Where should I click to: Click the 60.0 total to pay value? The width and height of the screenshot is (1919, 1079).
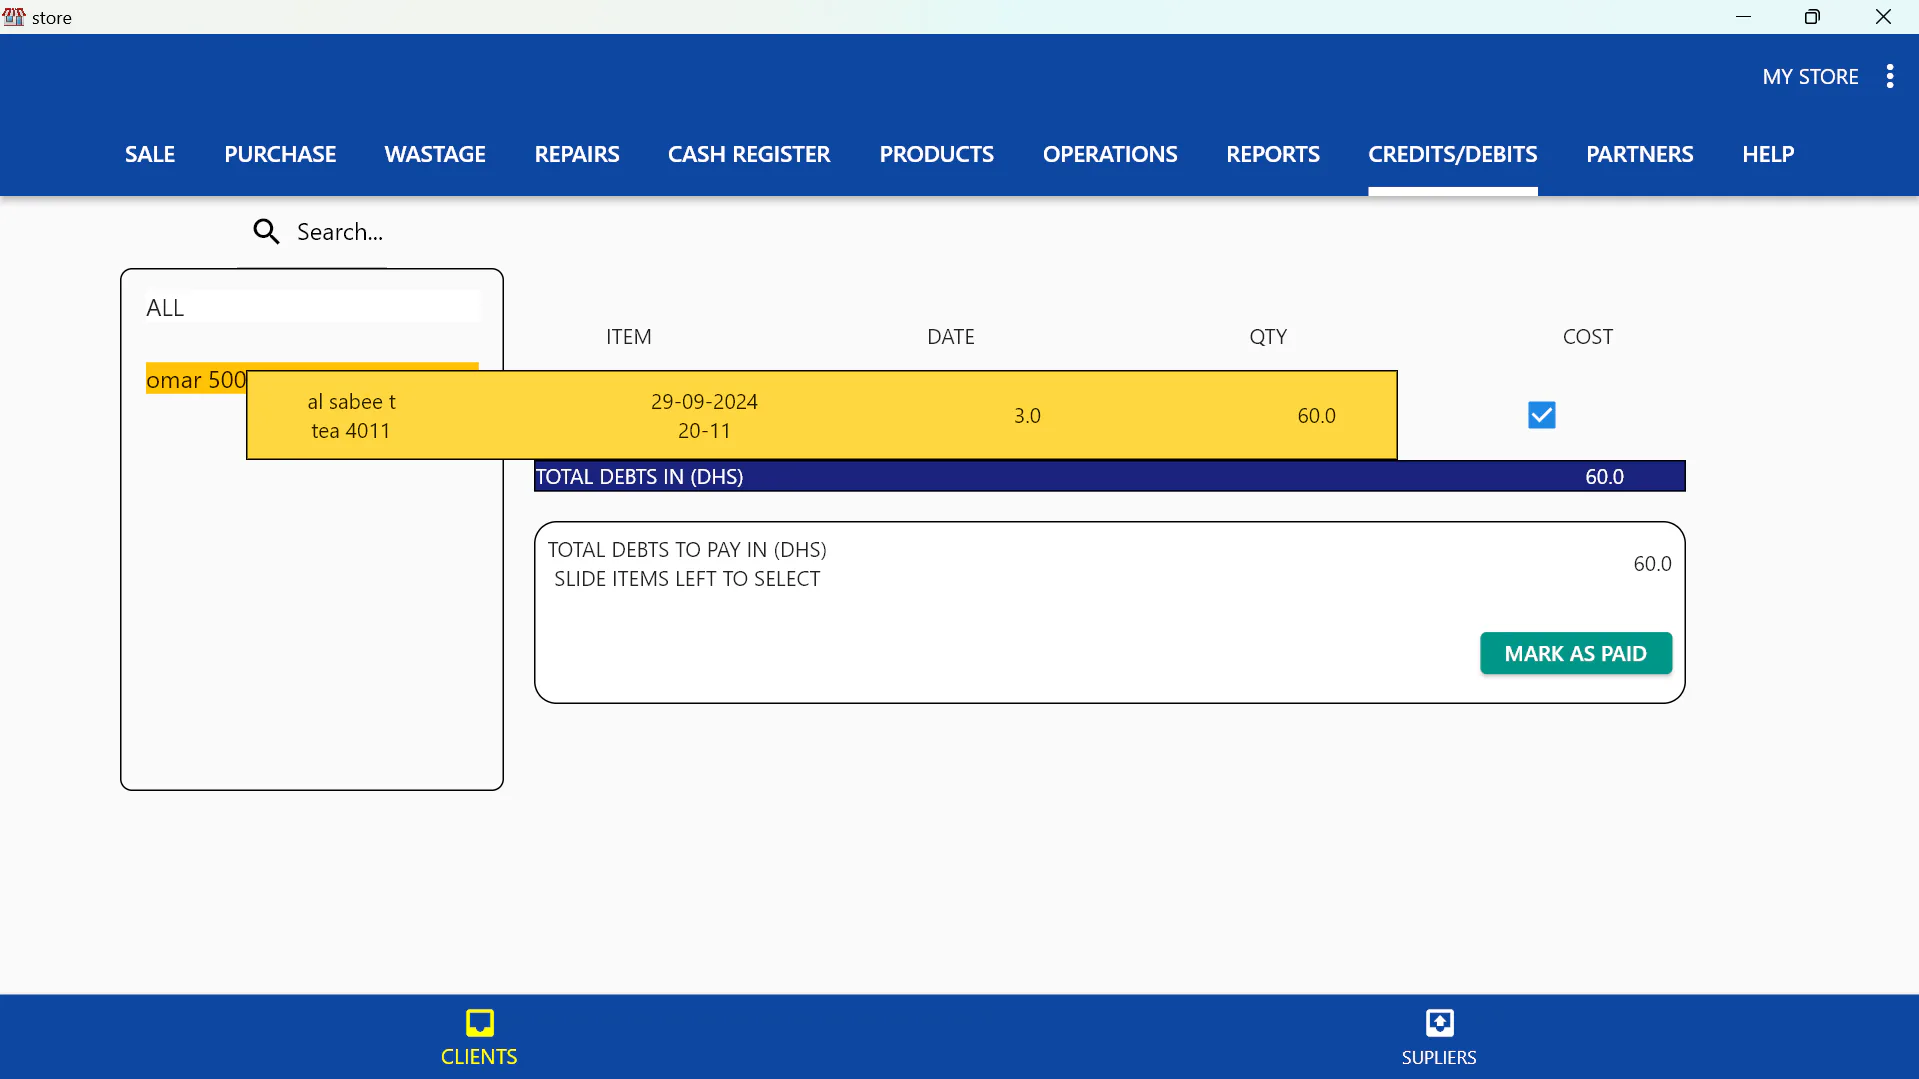[1652, 564]
